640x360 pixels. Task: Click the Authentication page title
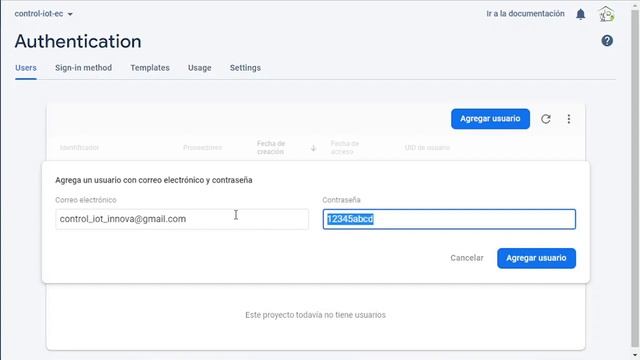78,42
